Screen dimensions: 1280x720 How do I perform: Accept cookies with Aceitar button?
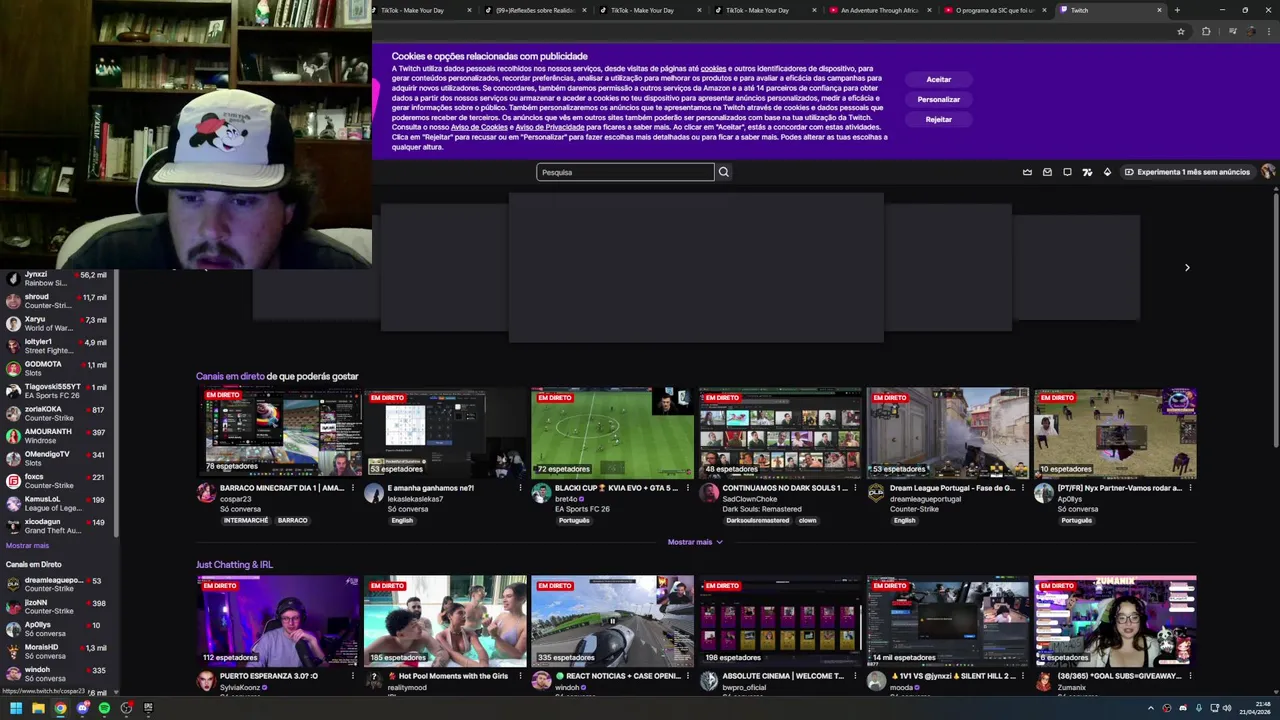click(939, 79)
